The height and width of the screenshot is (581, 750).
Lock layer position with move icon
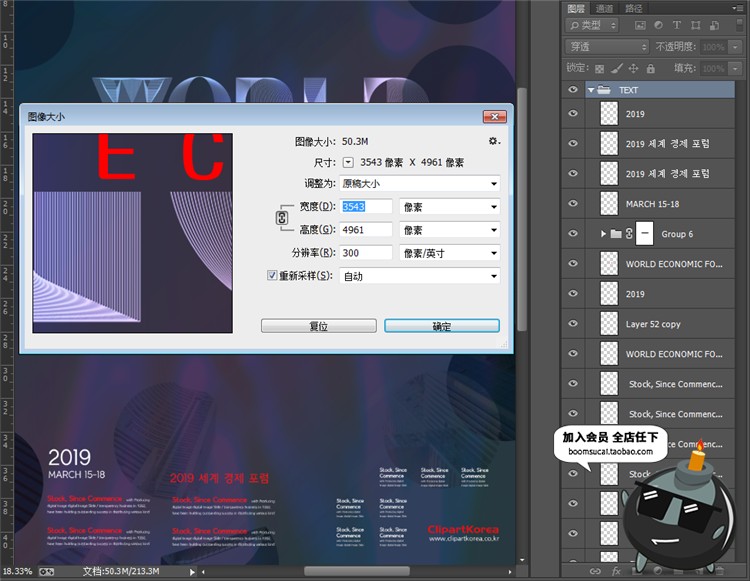click(x=634, y=68)
